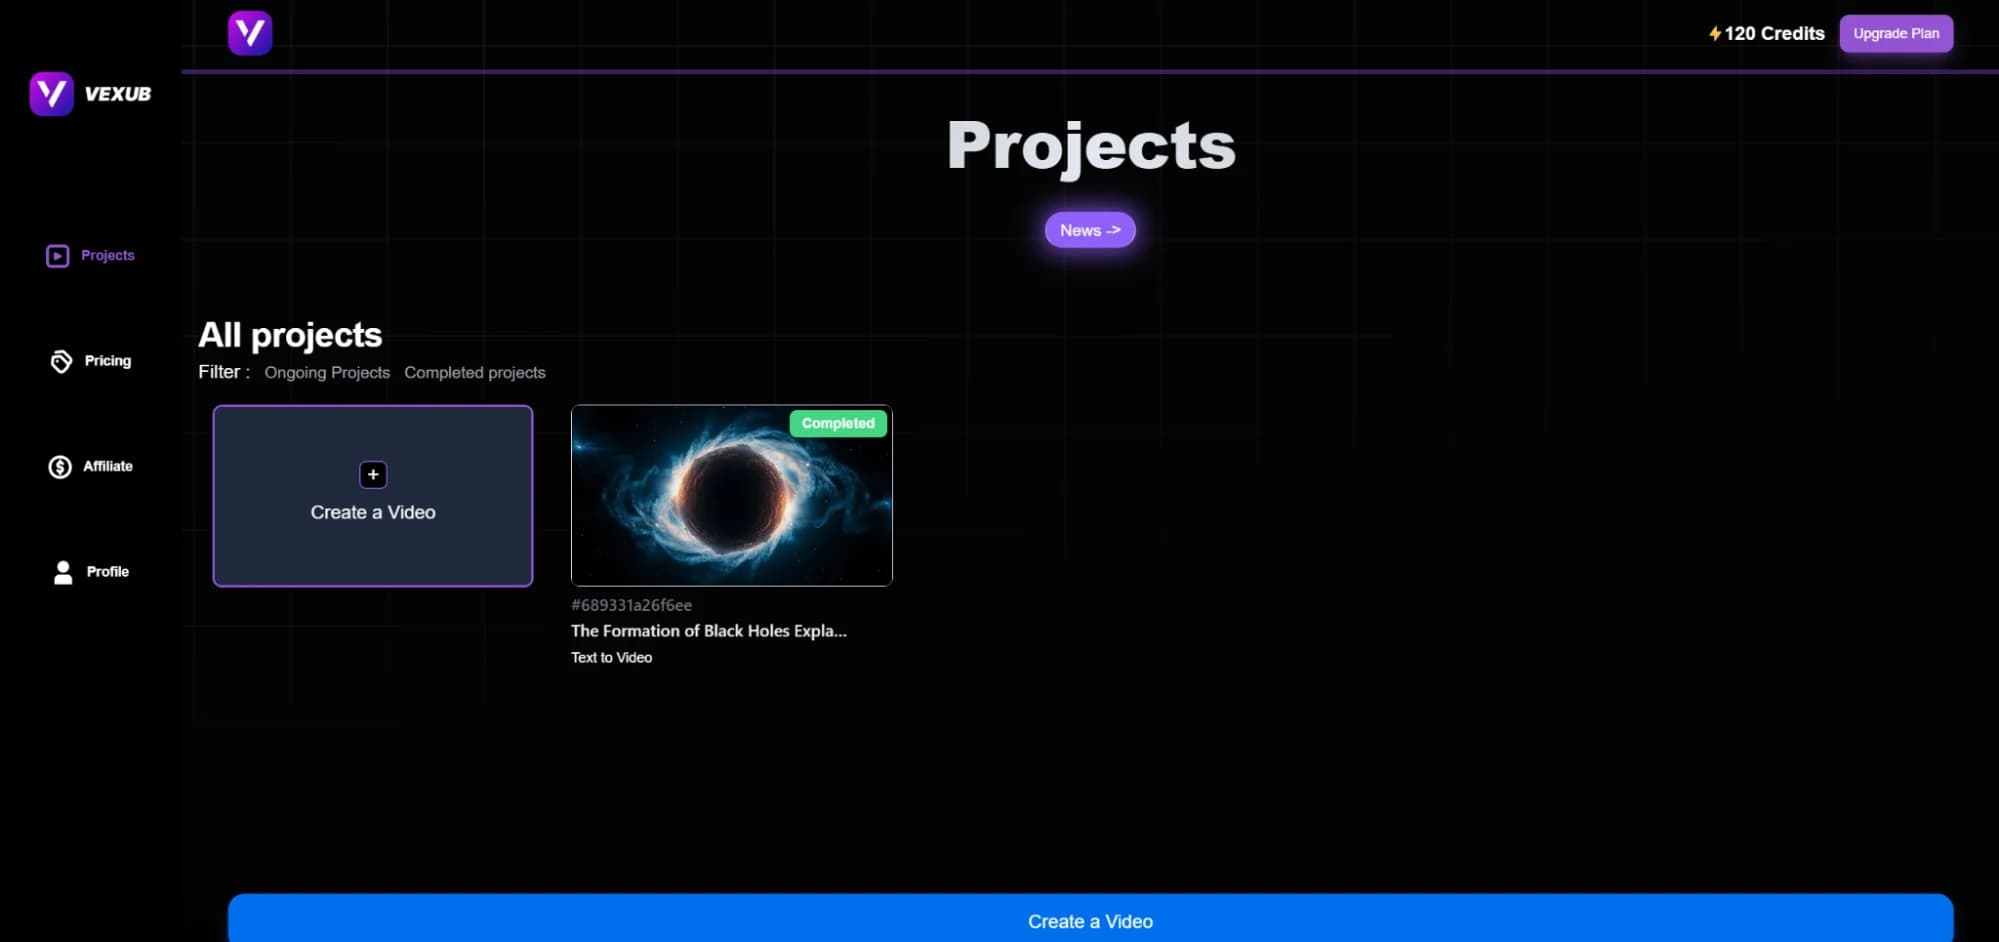Open the black hole video thumbnail
Viewport: 1999px width, 942px height.
(731, 496)
